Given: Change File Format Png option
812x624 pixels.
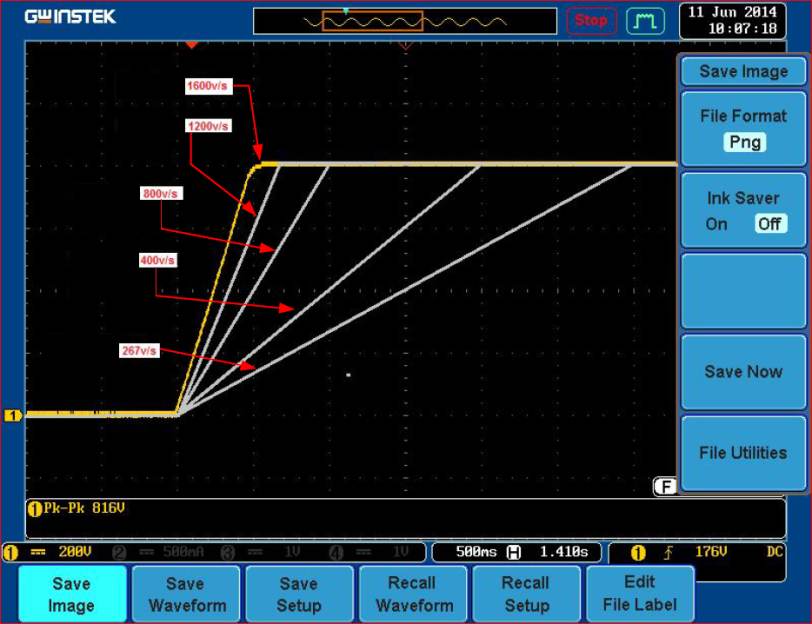Looking at the screenshot, I should click(x=744, y=142).
